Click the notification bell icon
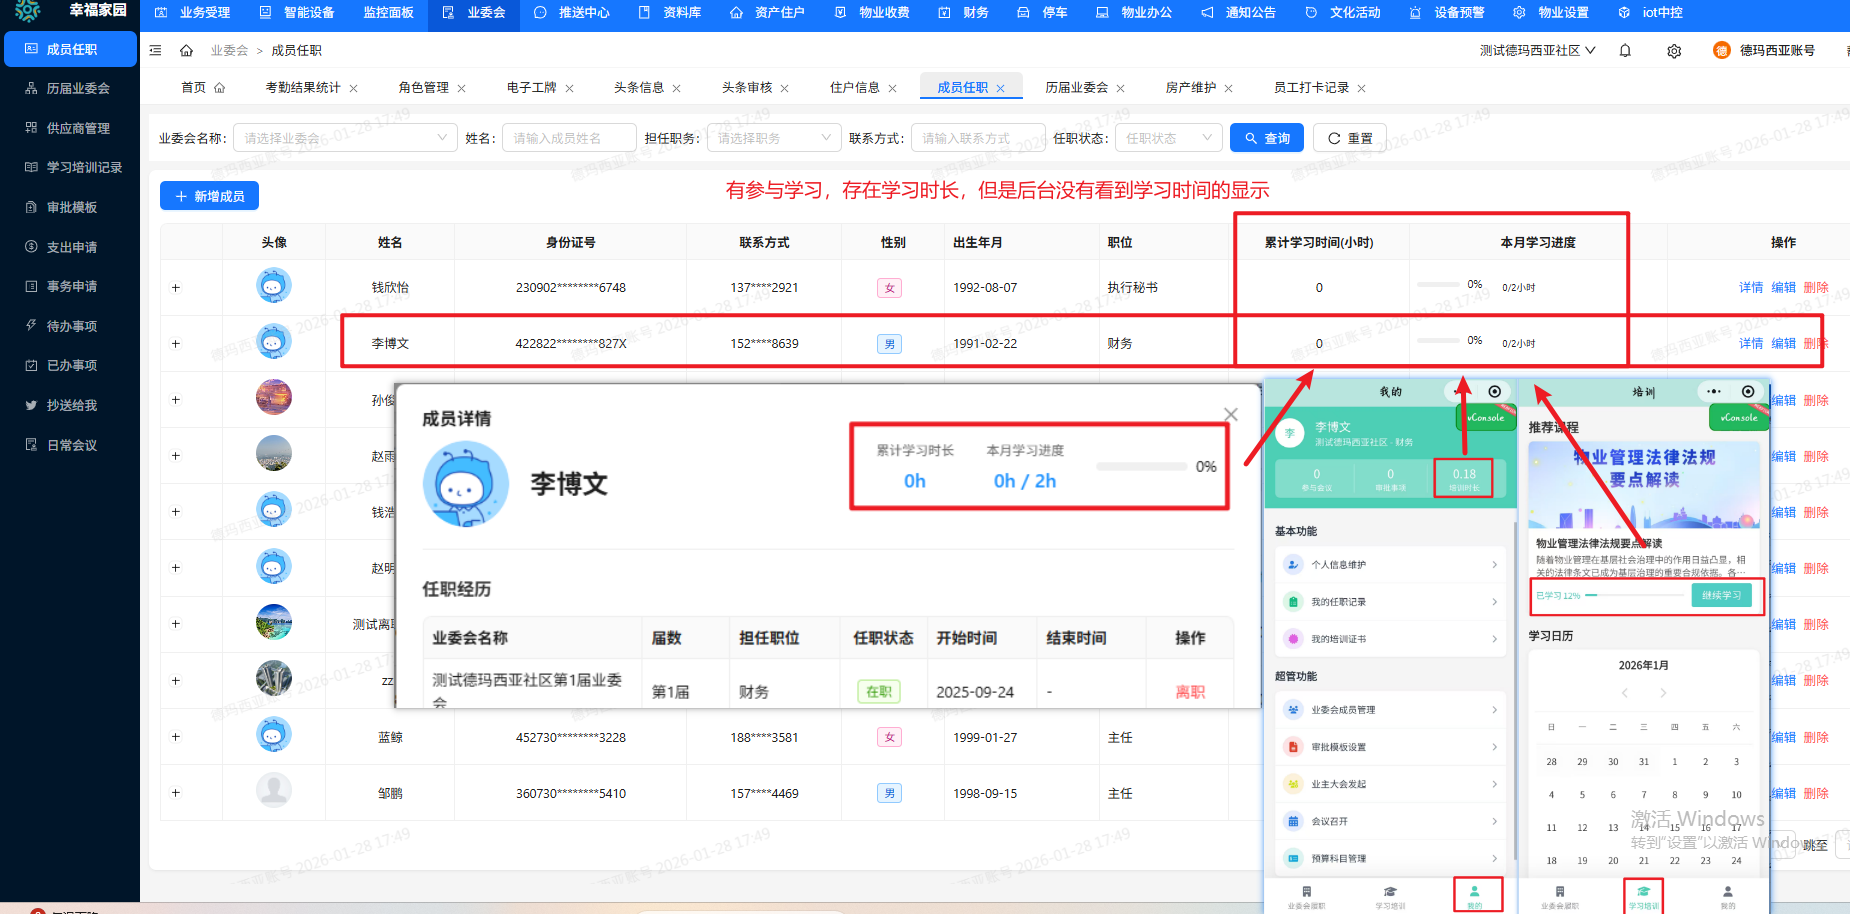 pyautogui.click(x=1625, y=51)
